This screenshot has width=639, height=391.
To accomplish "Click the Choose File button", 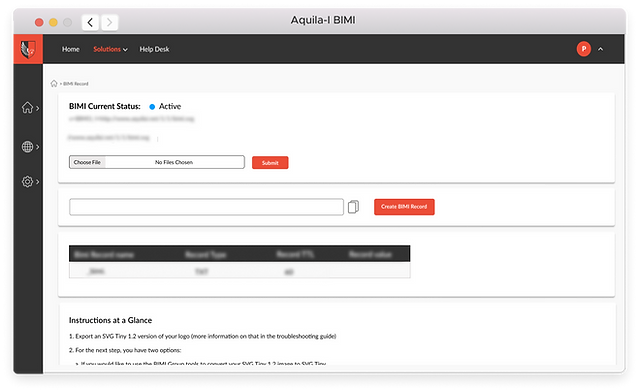I will tap(87, 162).
